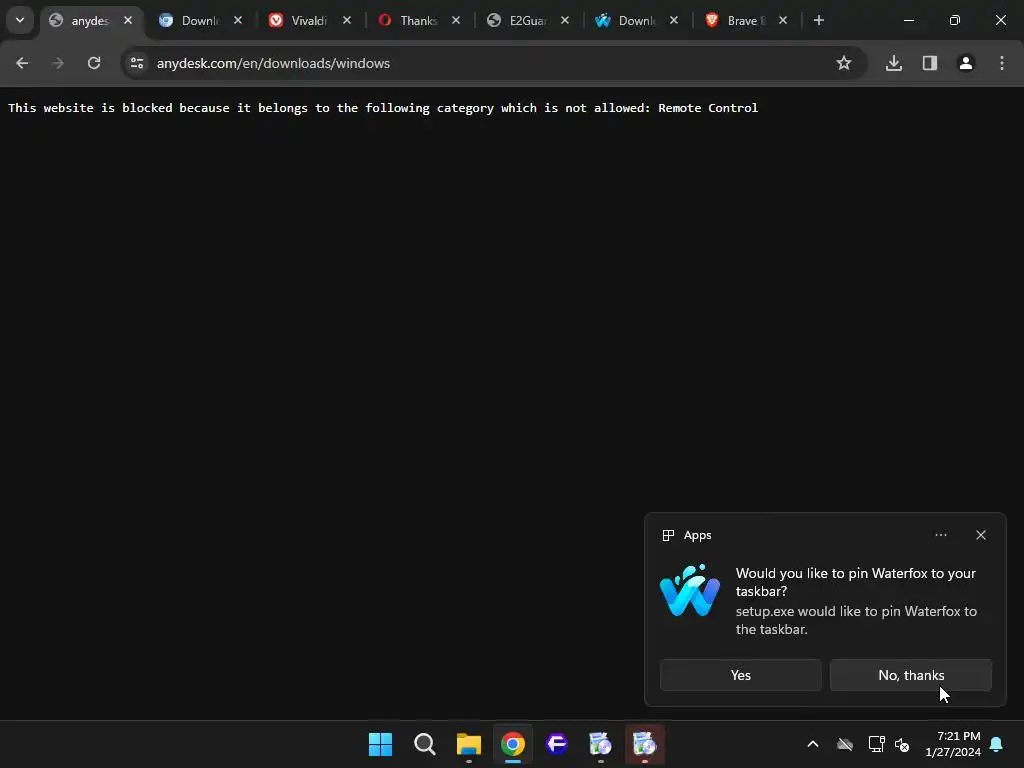Close the E2Guardian tab
The width and height of the screenshot is (1024, 768).
[x=565, y=21]
